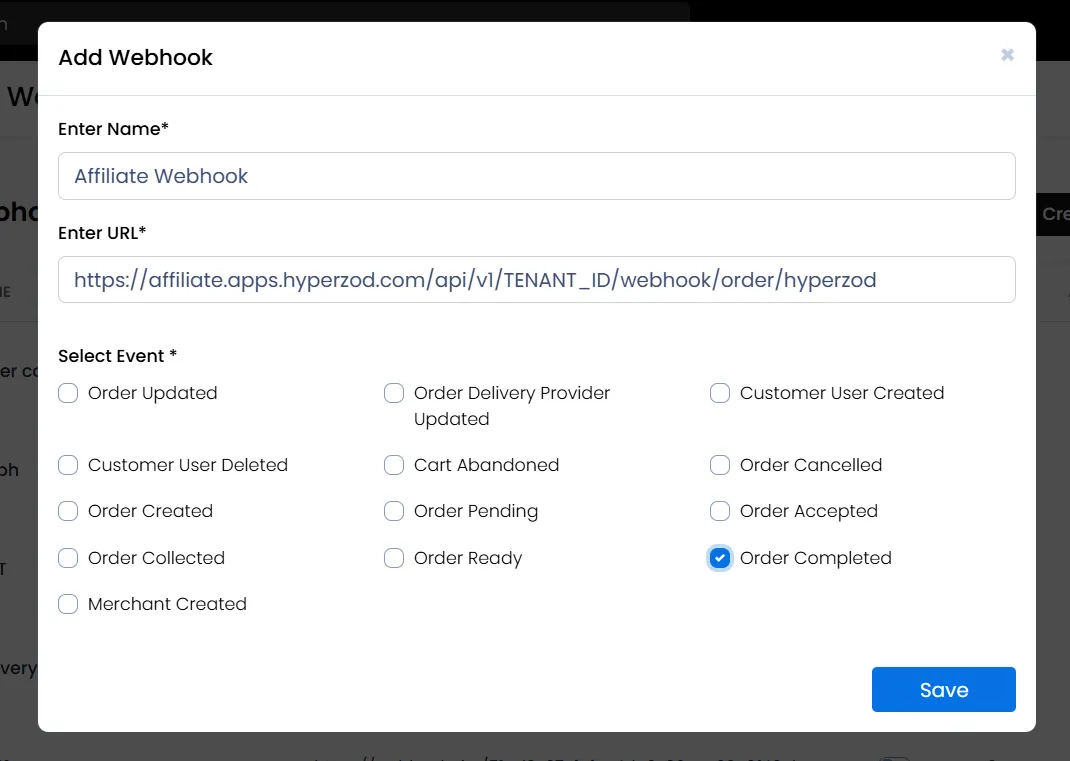Tick the Order Ready event

coord(394,558)
